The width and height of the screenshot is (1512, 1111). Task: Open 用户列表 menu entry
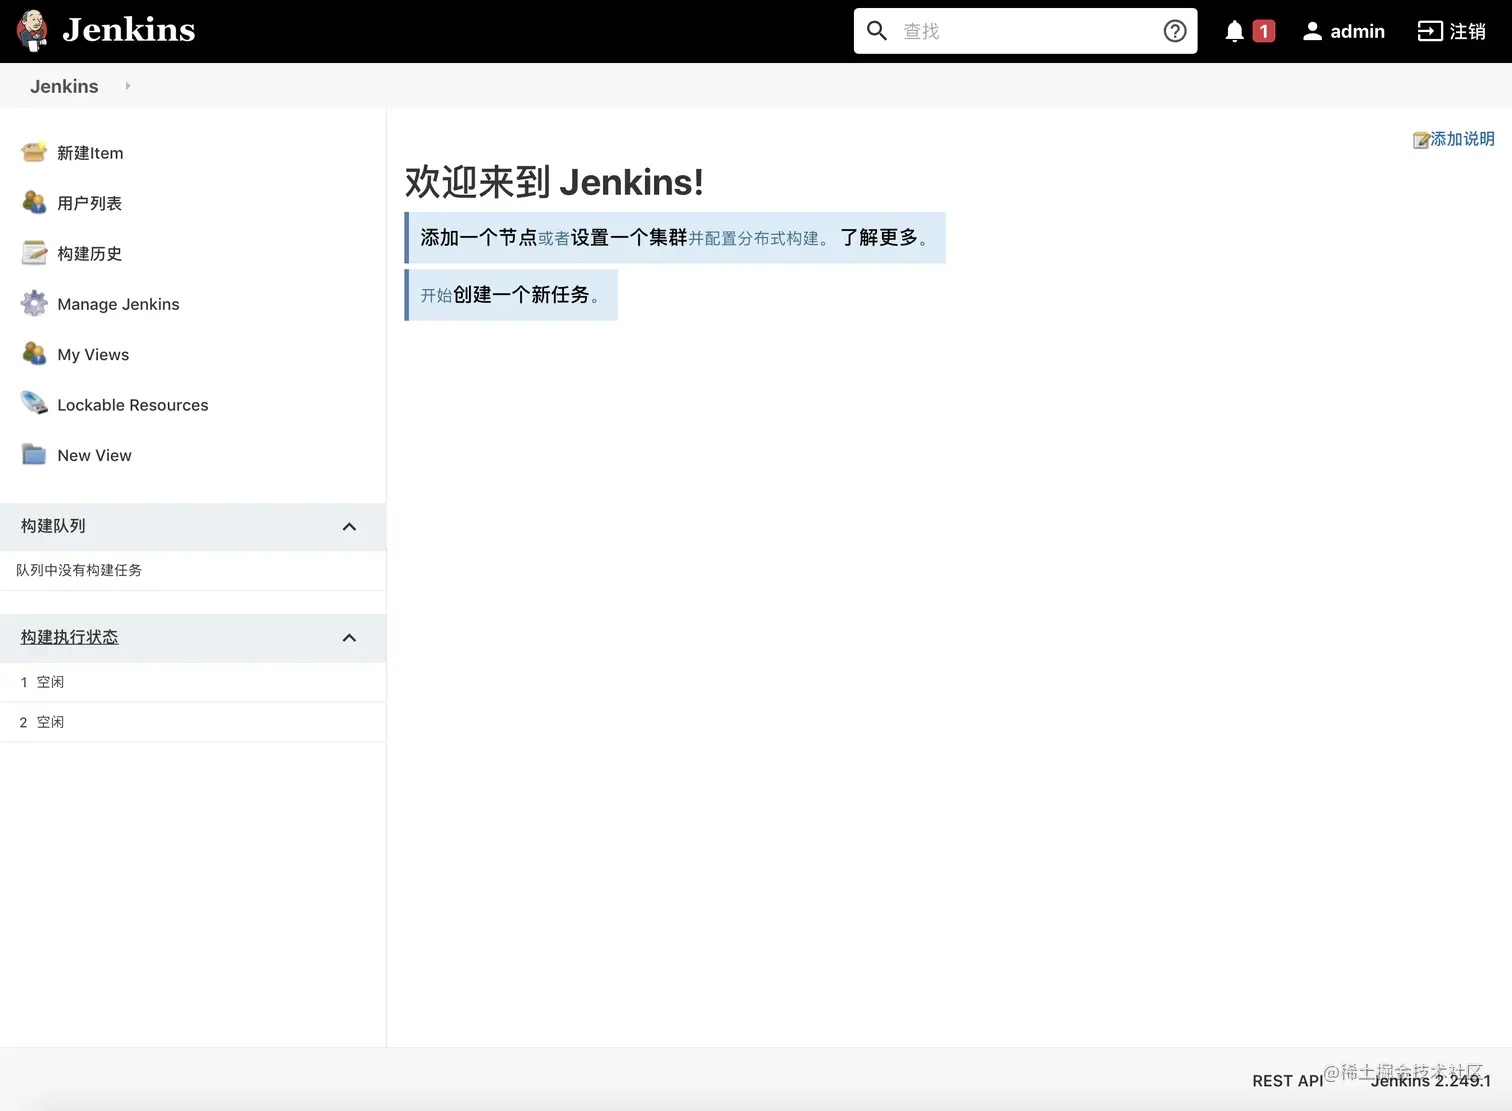[x=89, y=203]
